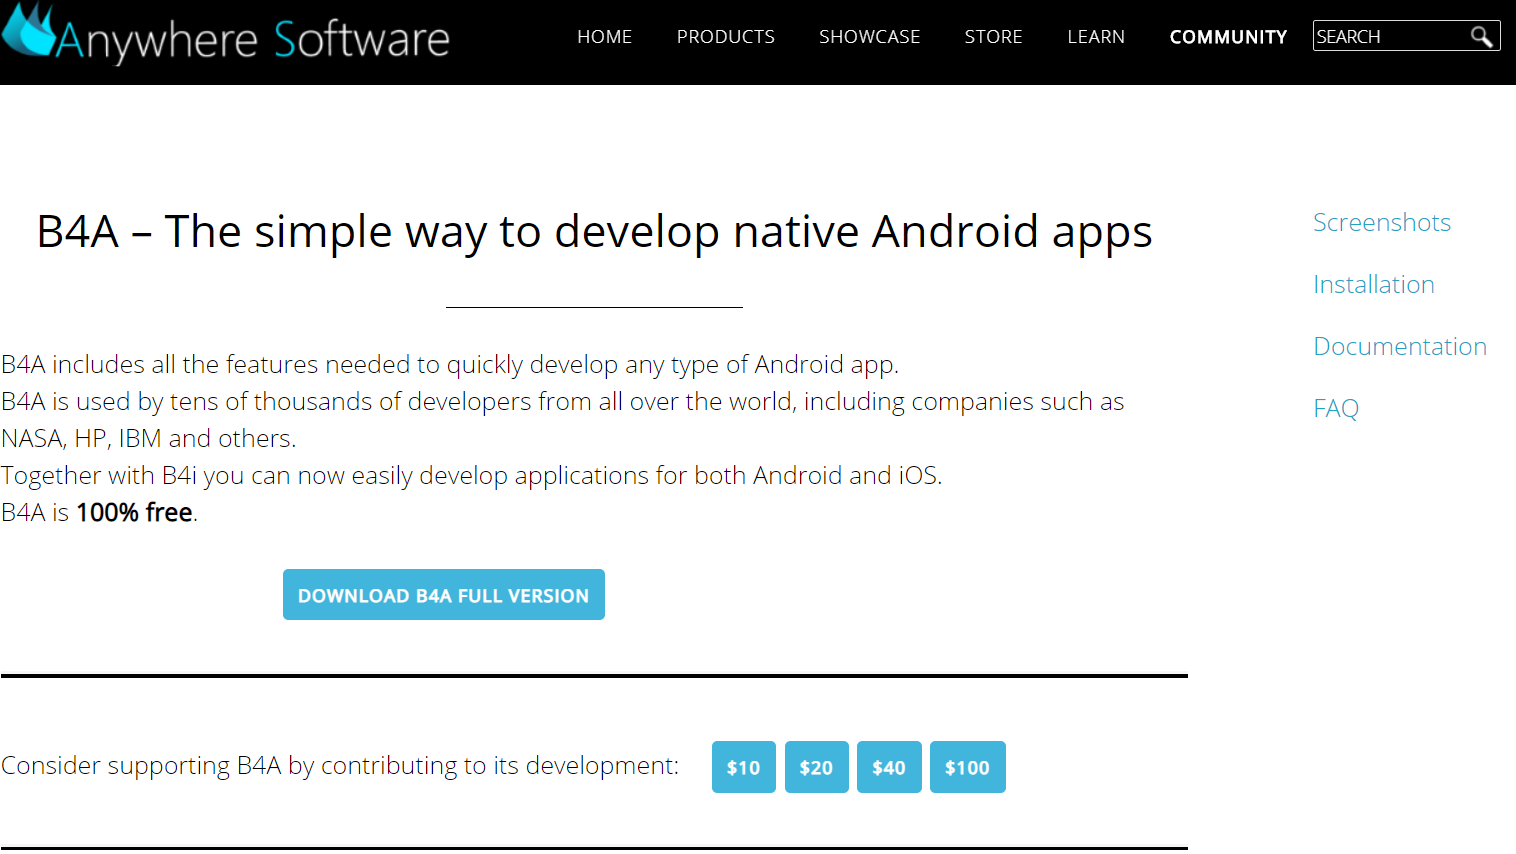Image resolution: width=1516 pixels, height=854 pixels.
Task: Open the Installation sidebar link
Action: pos(1373,284)
